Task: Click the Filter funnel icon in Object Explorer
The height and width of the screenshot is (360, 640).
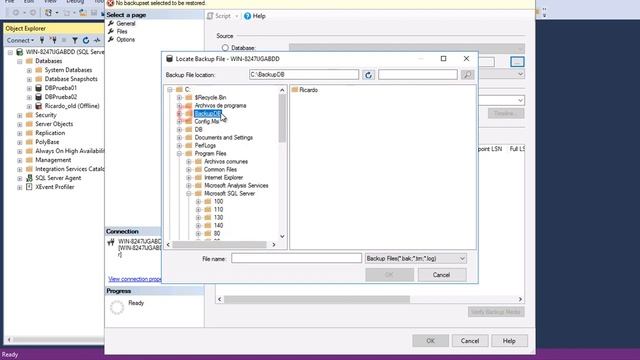Action: 75,40
